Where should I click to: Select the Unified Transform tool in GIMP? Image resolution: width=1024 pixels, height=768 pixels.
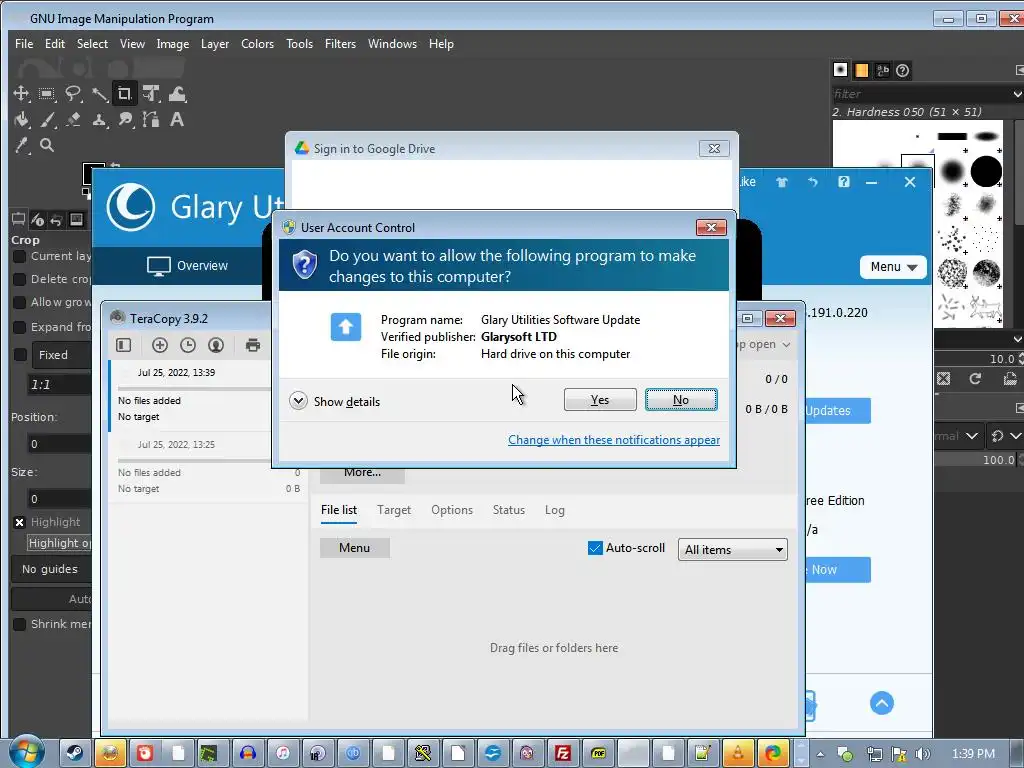point(151,94)
